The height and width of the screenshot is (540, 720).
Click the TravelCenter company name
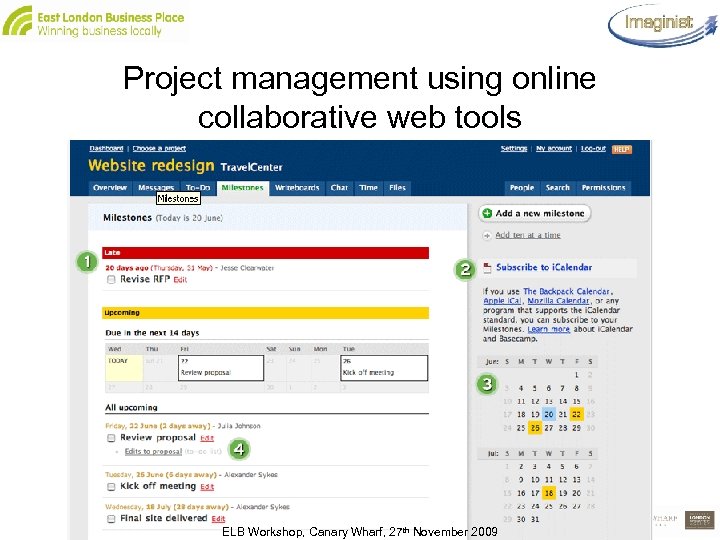coord(251,167)
